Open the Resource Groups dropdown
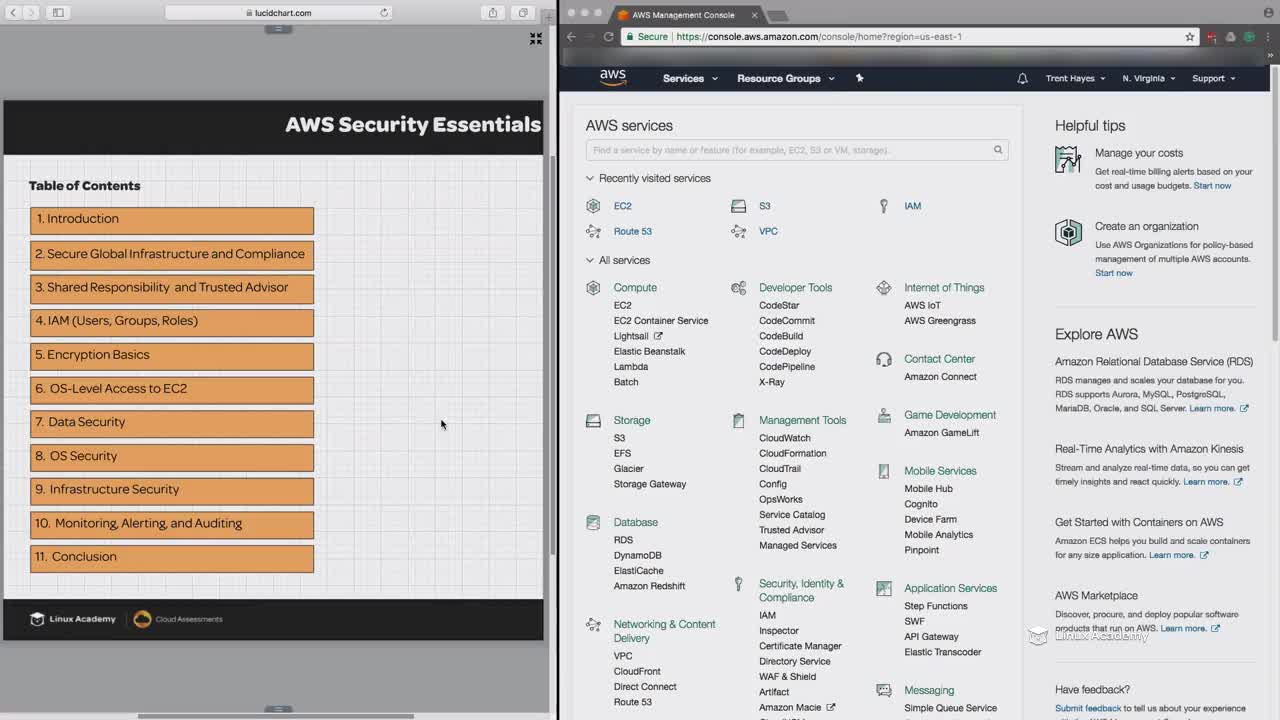Viewport: 1280px width, 720px height. (785, 78)
